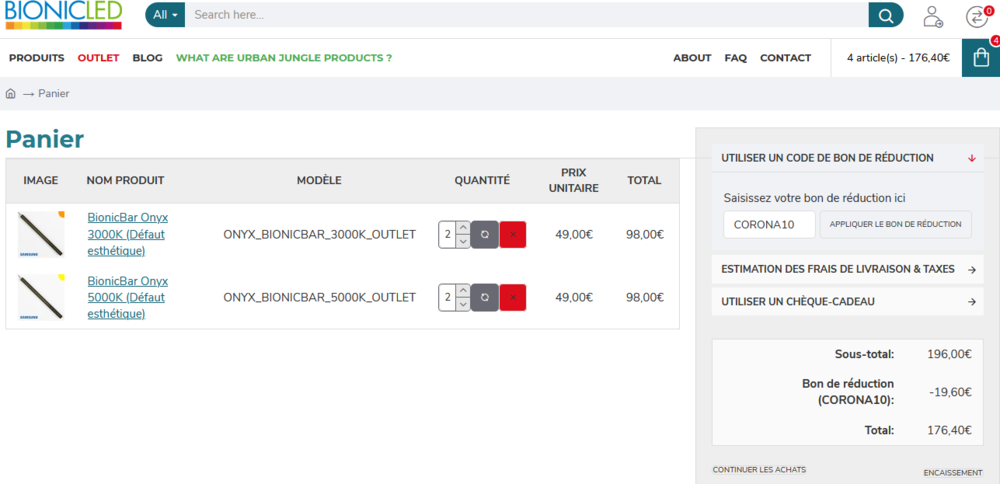The width and height of the screenshot is (1000, 484).
Task: Click quantity field of Onyx 3000K
Action: [x=448, y=235]
